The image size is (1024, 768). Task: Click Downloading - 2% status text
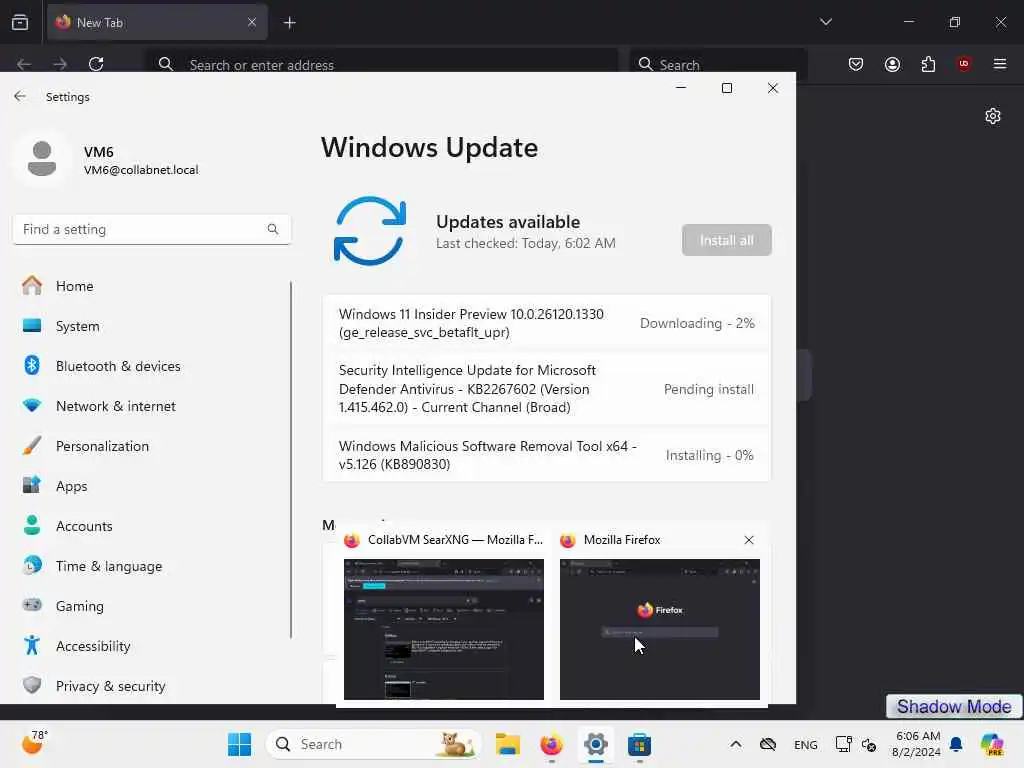pyautogui.click(x=697, y=323)
